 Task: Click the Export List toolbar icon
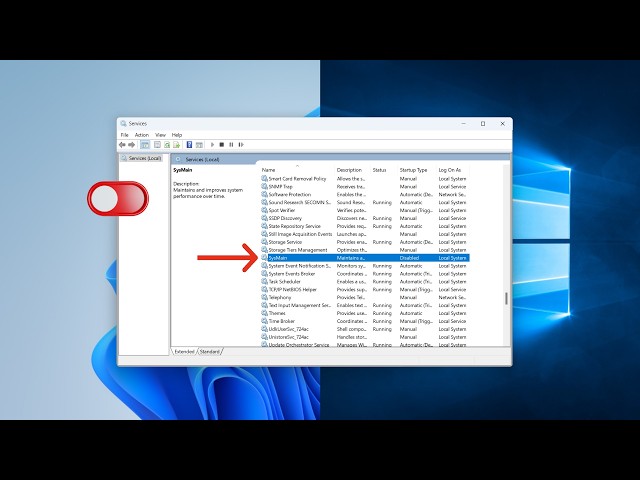(x=177, y=144)
